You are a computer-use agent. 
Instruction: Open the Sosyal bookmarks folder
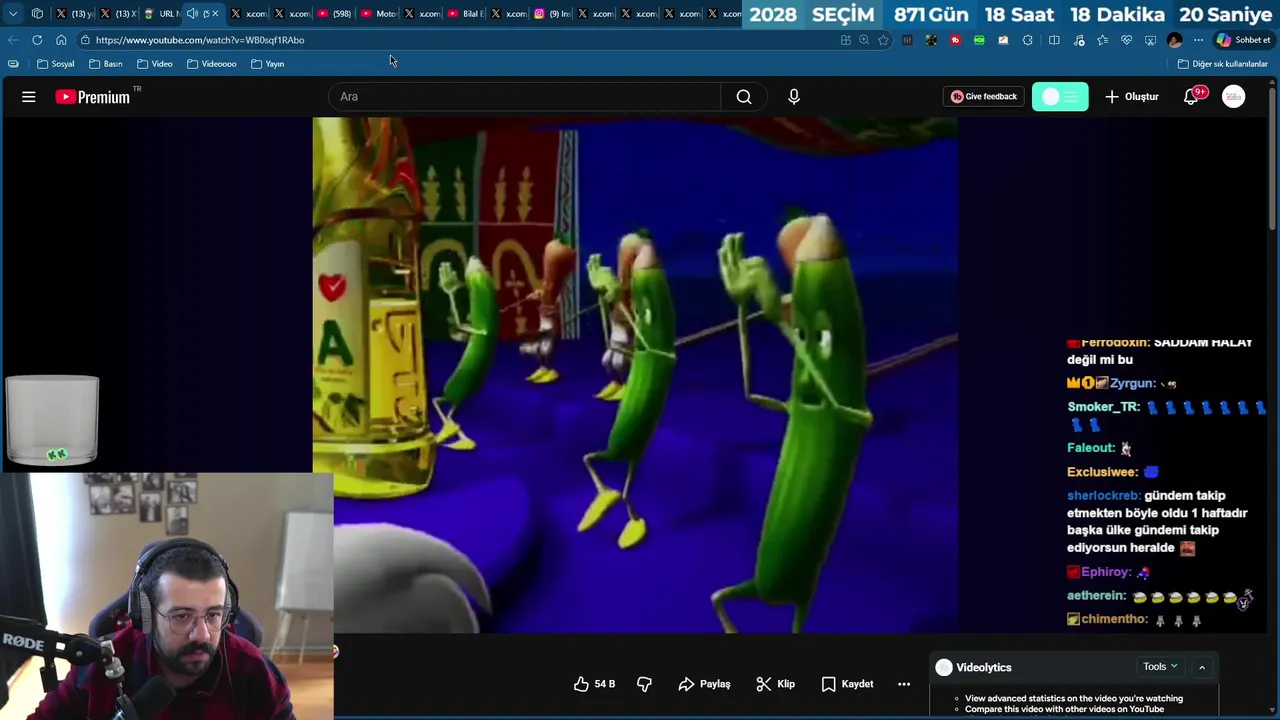(x=55, y=64)
